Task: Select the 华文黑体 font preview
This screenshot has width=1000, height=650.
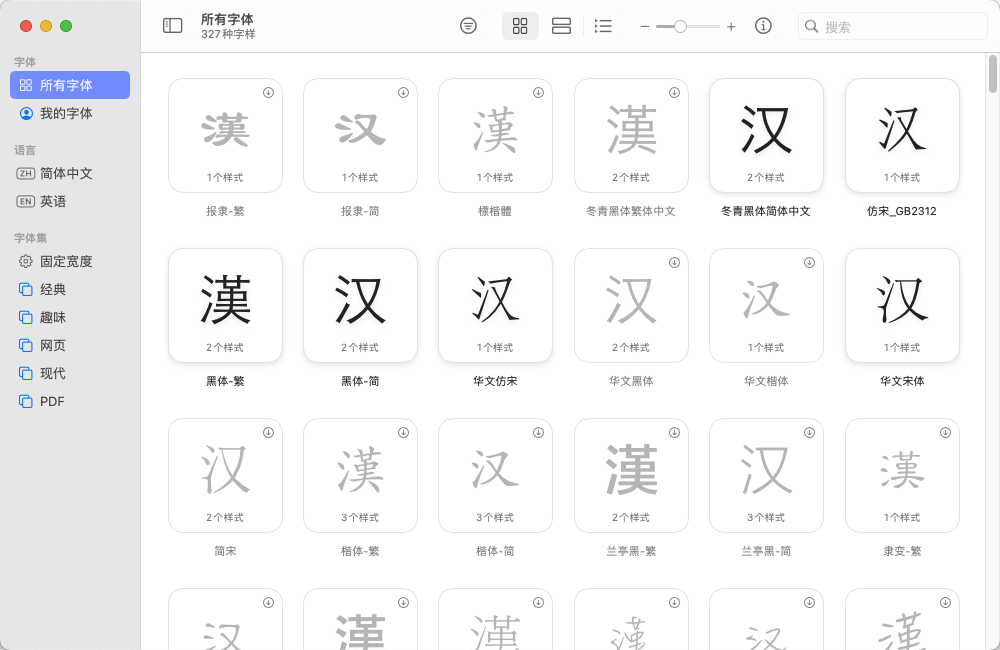Action: coord(631,305)
